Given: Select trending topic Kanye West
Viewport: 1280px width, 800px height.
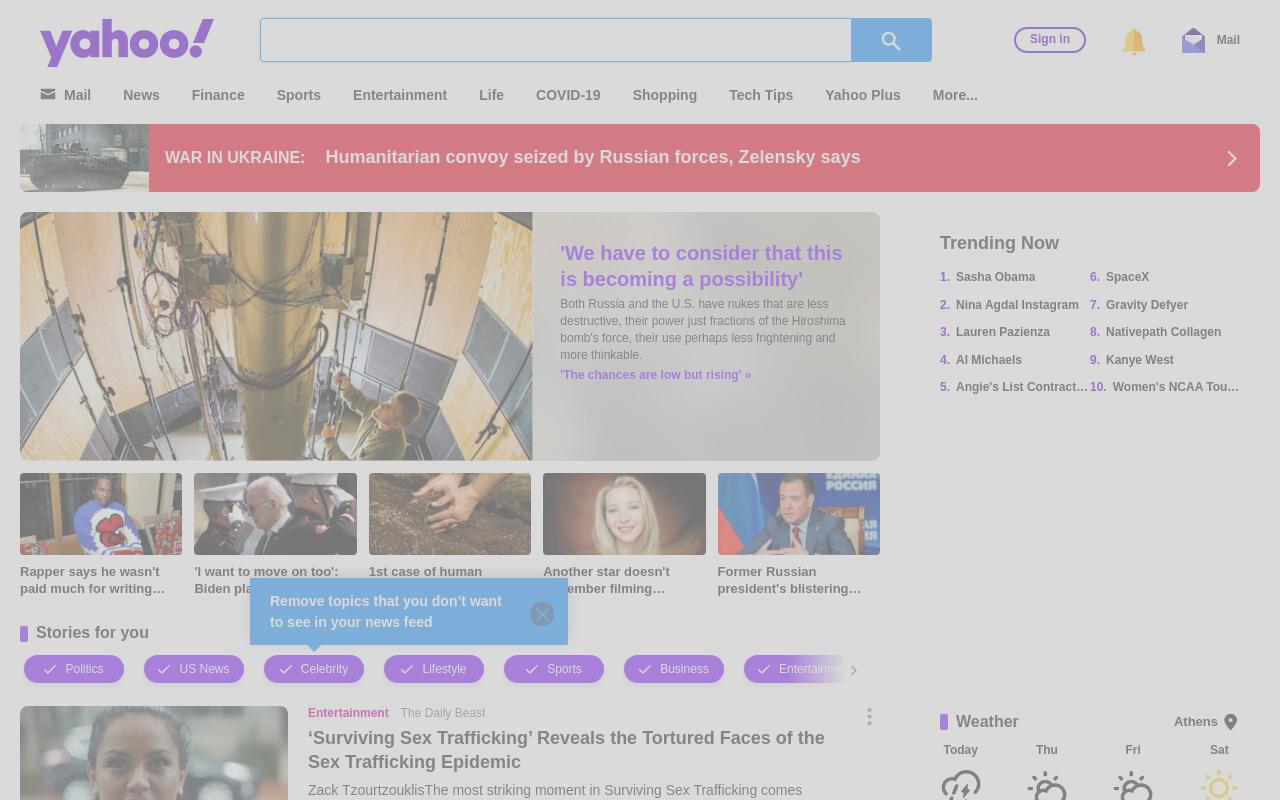Looking at the screenshot, I should point(1140,360).
